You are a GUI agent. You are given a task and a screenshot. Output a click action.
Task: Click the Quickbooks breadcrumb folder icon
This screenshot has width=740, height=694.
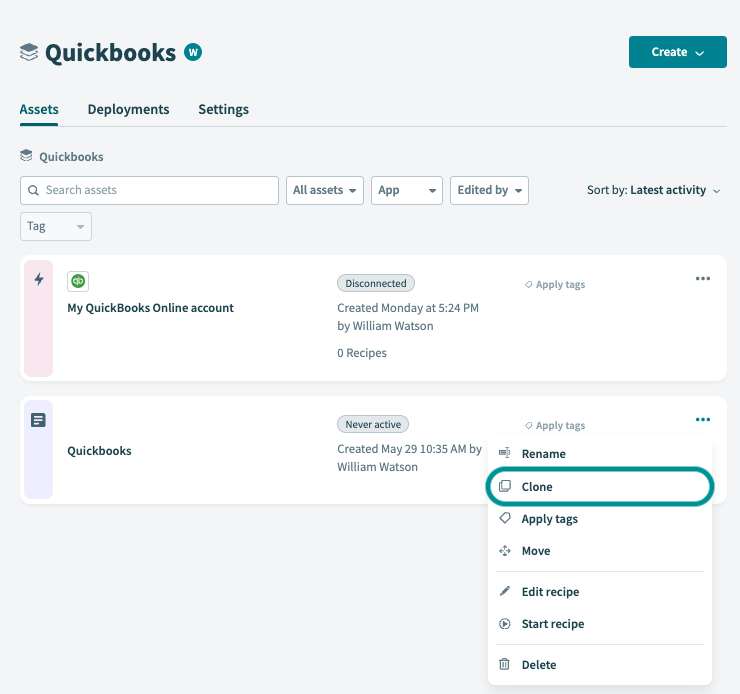26,156
